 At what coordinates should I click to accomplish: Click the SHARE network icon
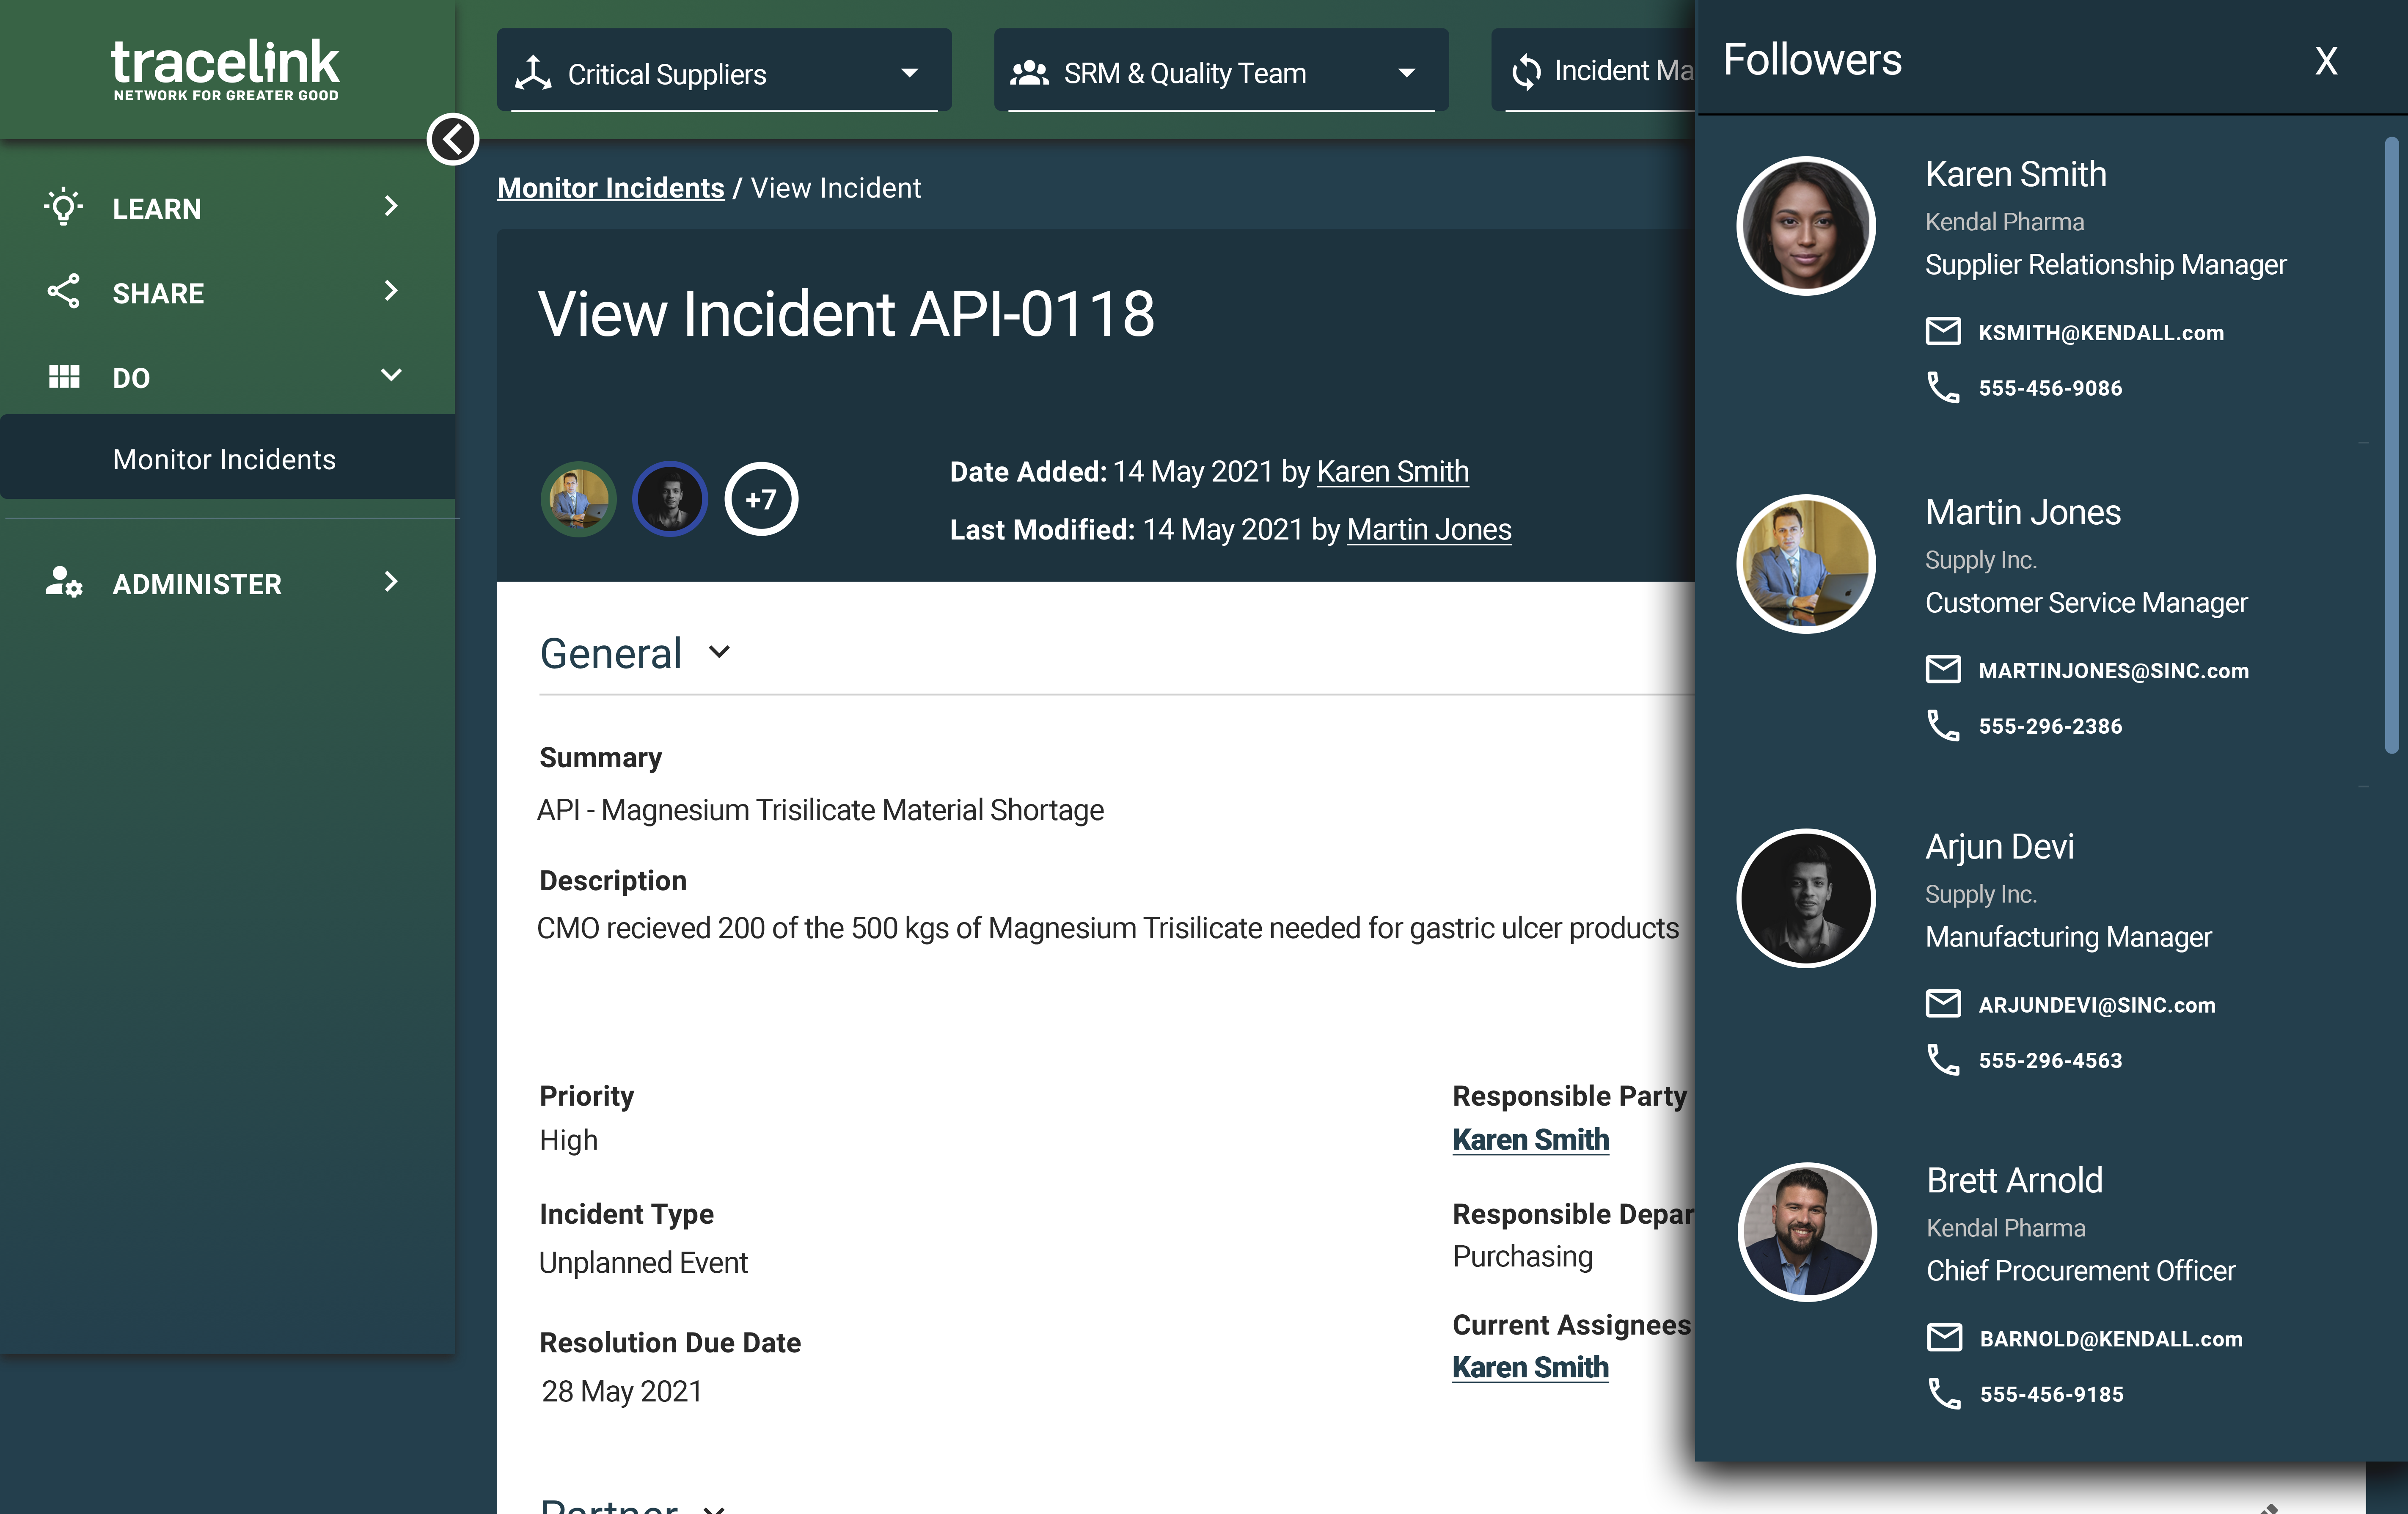coord(64,291)
